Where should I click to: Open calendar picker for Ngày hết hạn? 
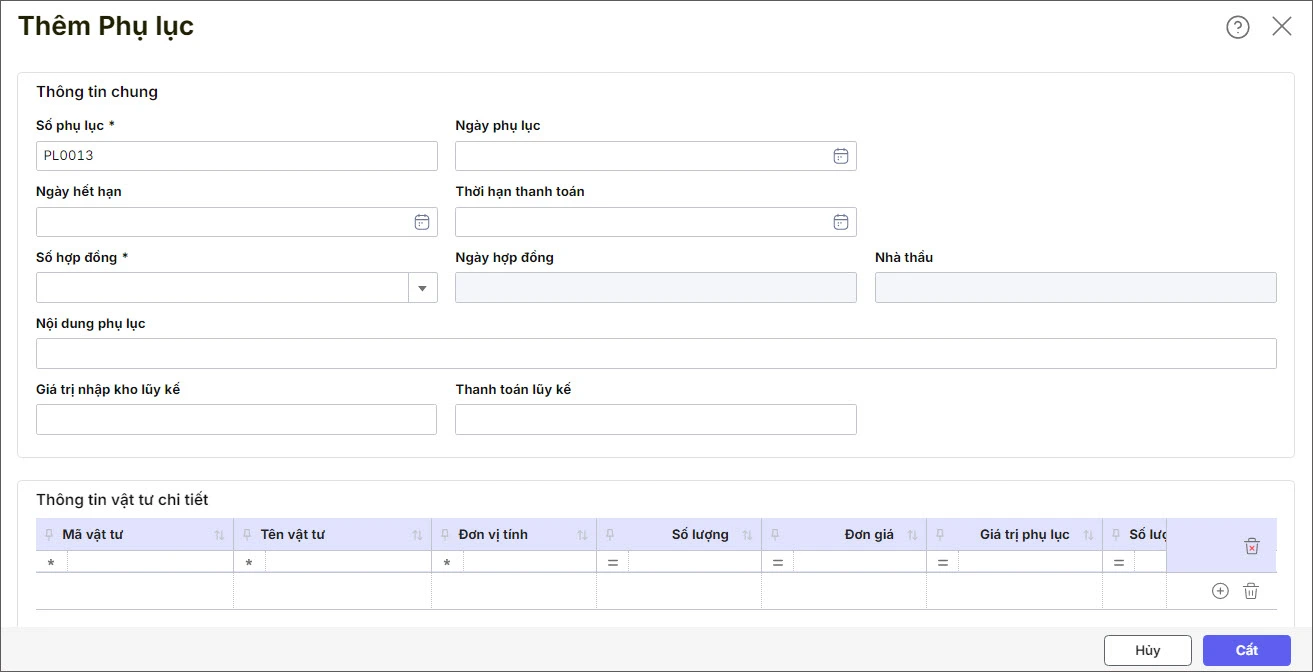pyautogui.click(x=422, y=222)
